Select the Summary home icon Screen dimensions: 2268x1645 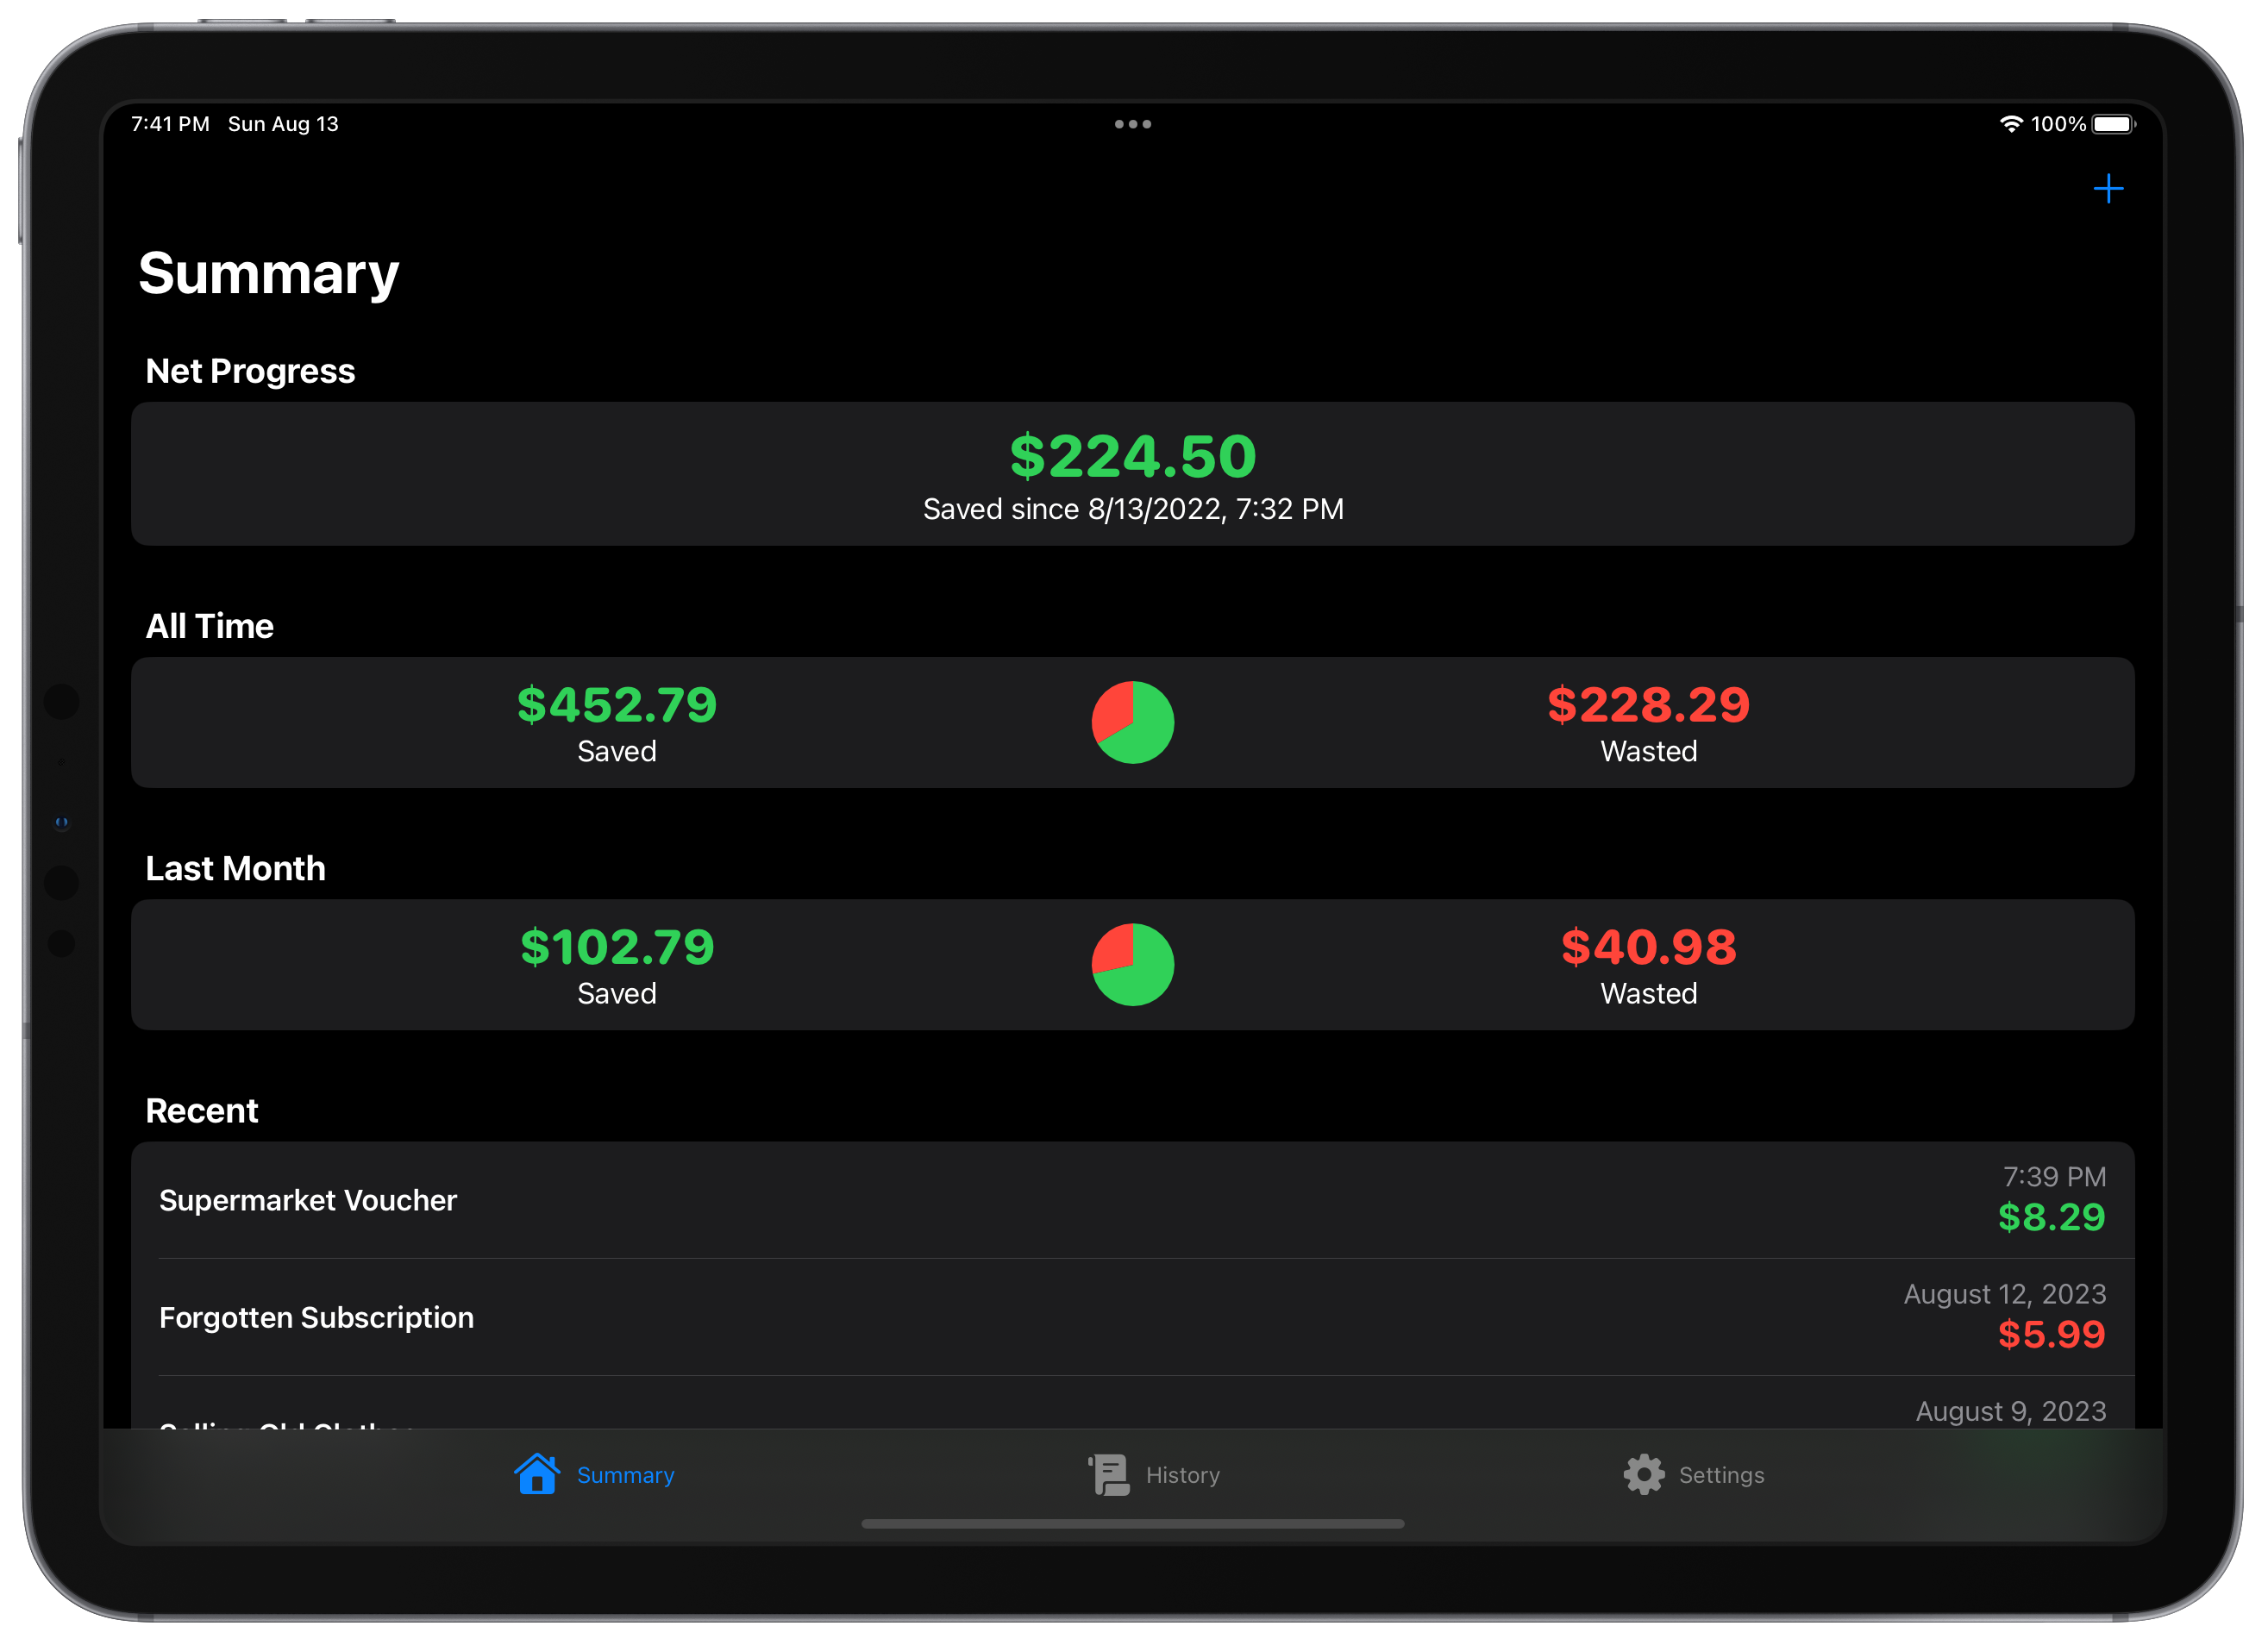pyautogui.click(x=538, y=1474)
